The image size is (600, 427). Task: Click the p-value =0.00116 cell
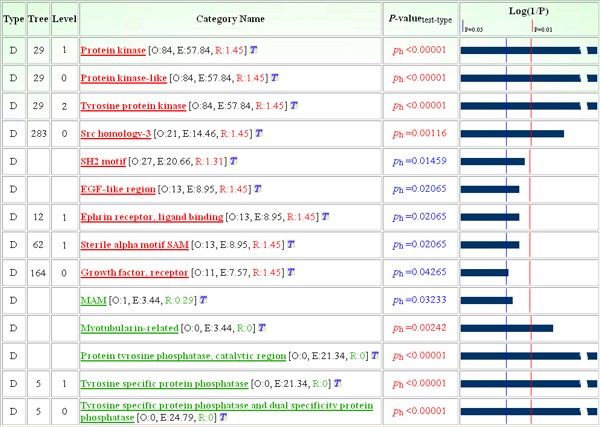(x=420, y=134)
